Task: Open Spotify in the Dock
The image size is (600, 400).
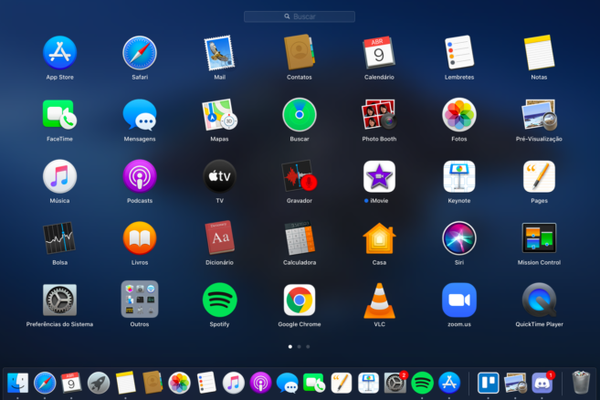Action: point(422,383)
